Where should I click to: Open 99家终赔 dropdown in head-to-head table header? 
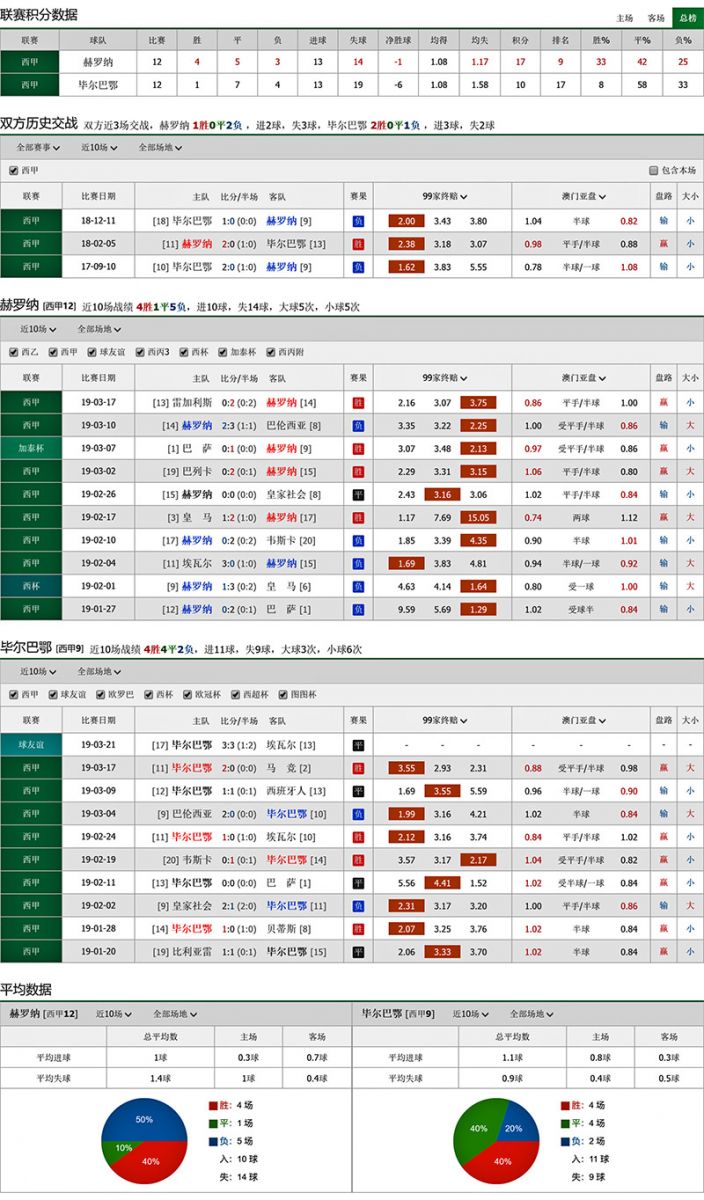point(444,196)
